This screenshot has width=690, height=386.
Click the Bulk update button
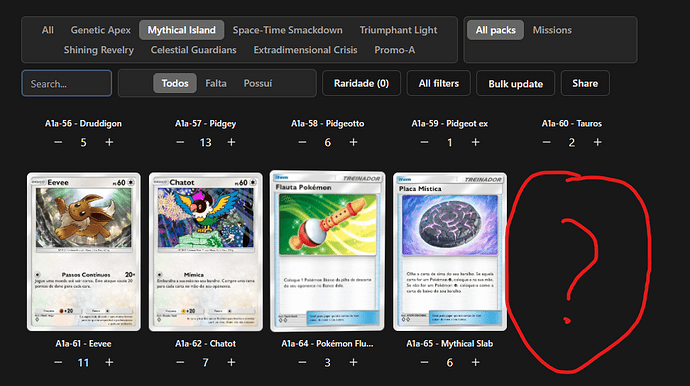(516, 83)
